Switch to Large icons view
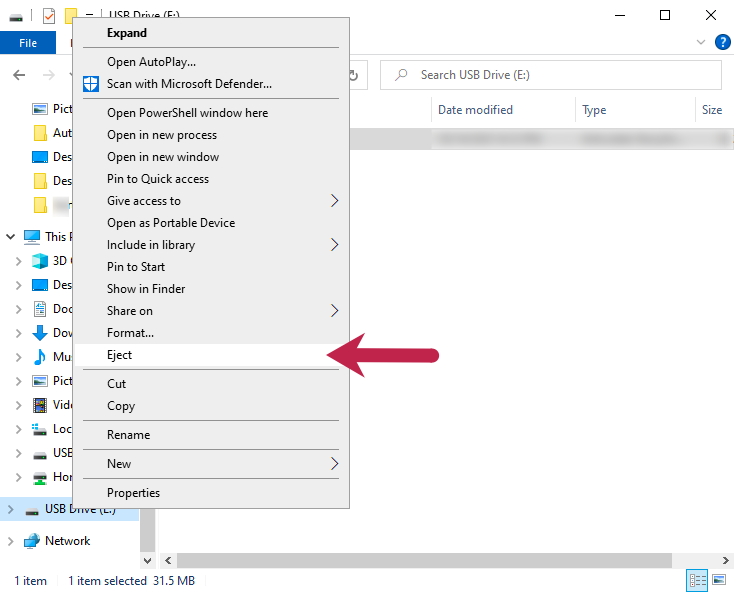 [719, 581]
